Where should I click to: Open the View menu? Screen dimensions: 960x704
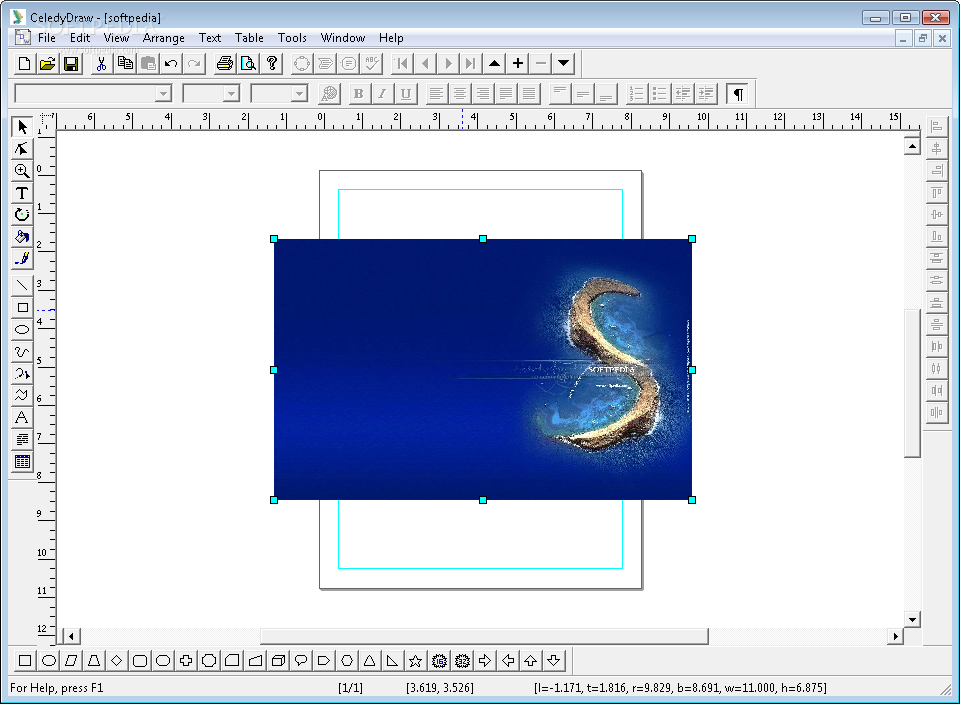116,38
